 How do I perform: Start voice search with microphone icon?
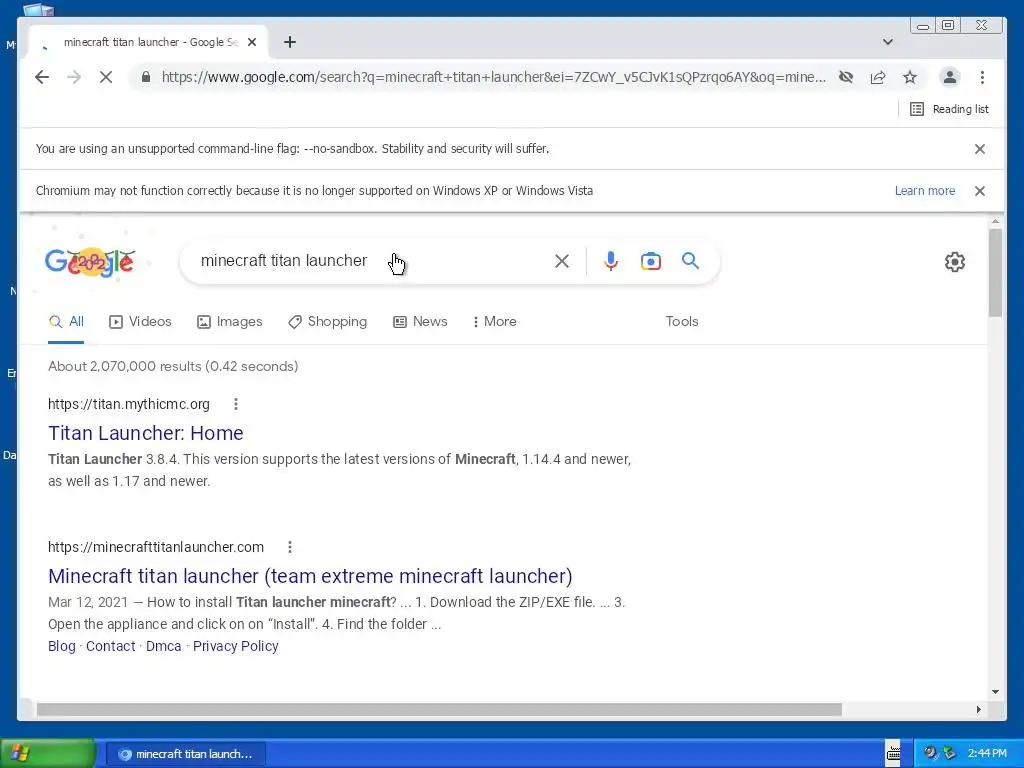point(611,261)
